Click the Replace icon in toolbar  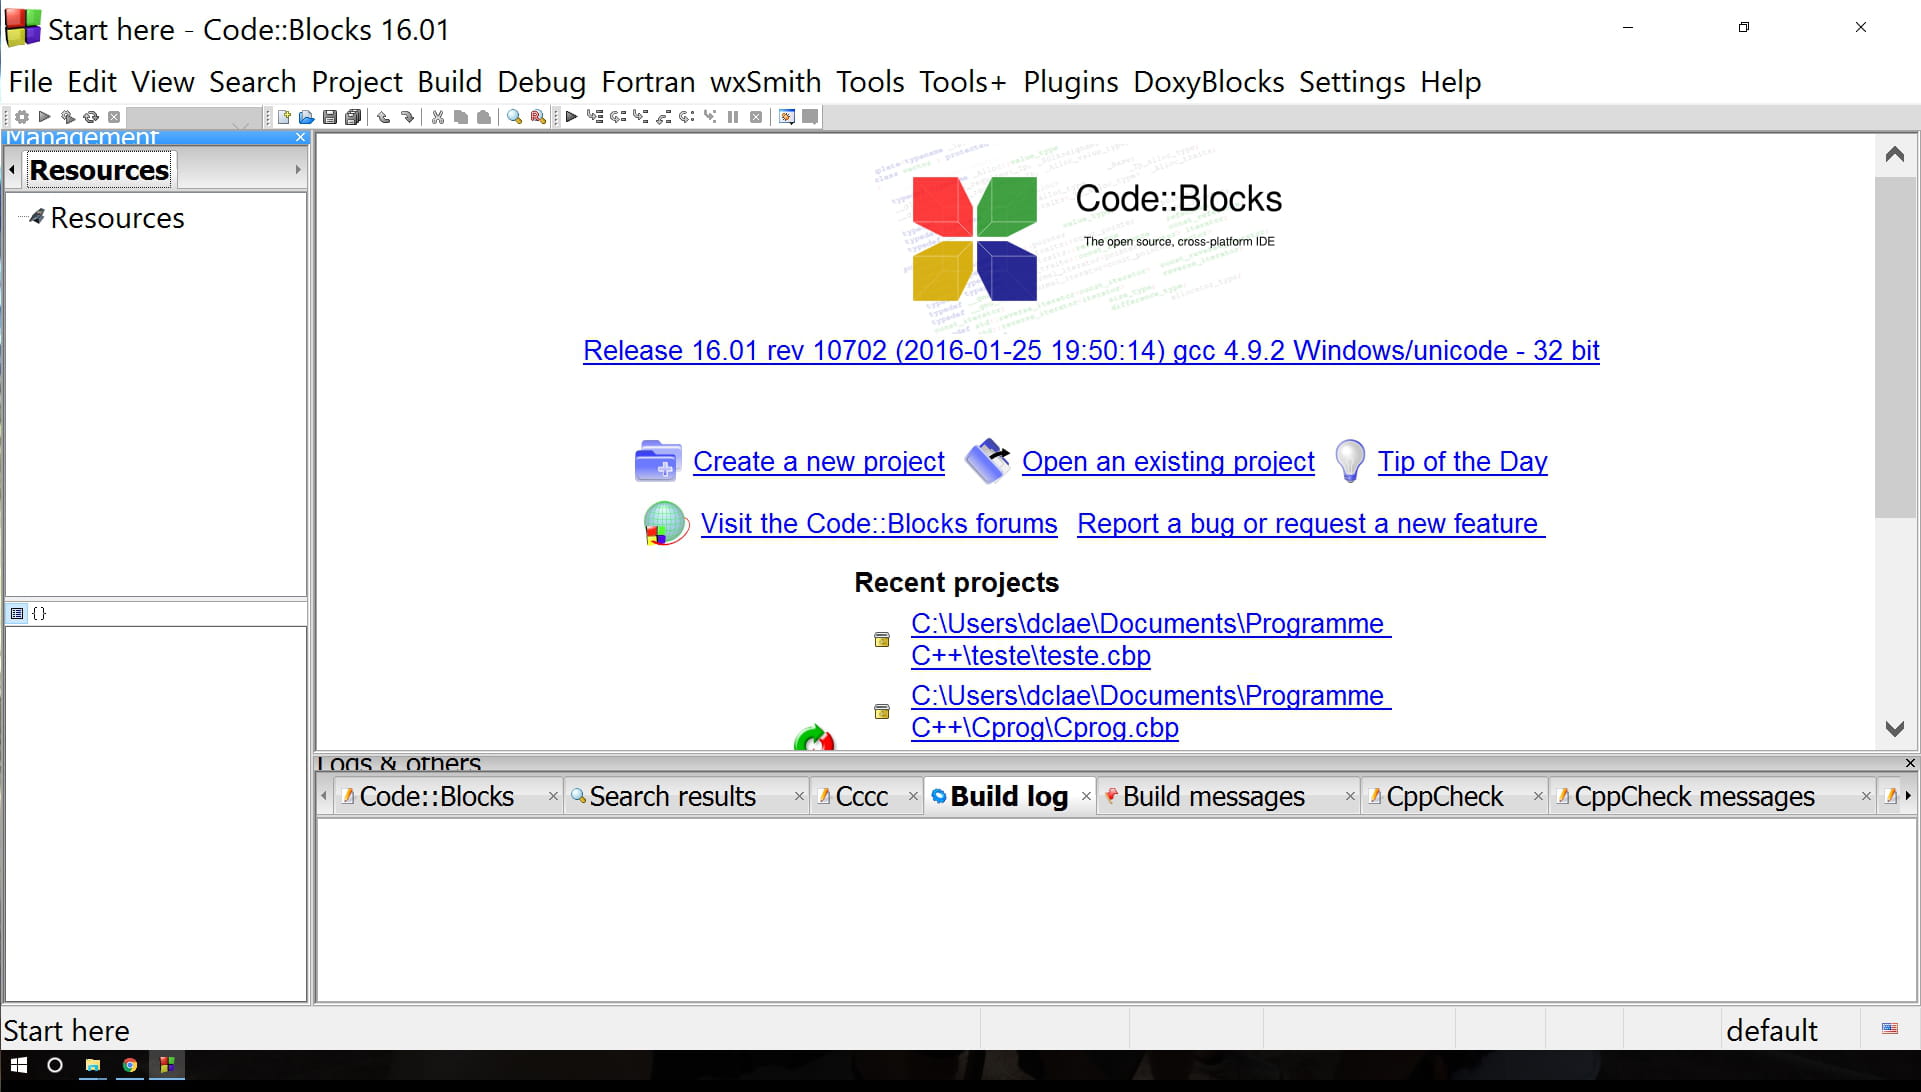point(538,117)
